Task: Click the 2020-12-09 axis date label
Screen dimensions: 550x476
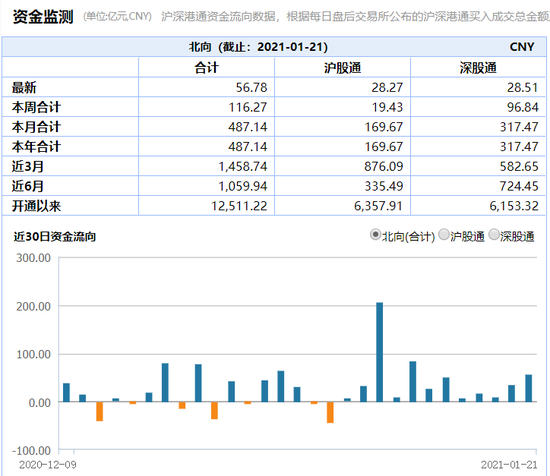Action: click(48, 465)
